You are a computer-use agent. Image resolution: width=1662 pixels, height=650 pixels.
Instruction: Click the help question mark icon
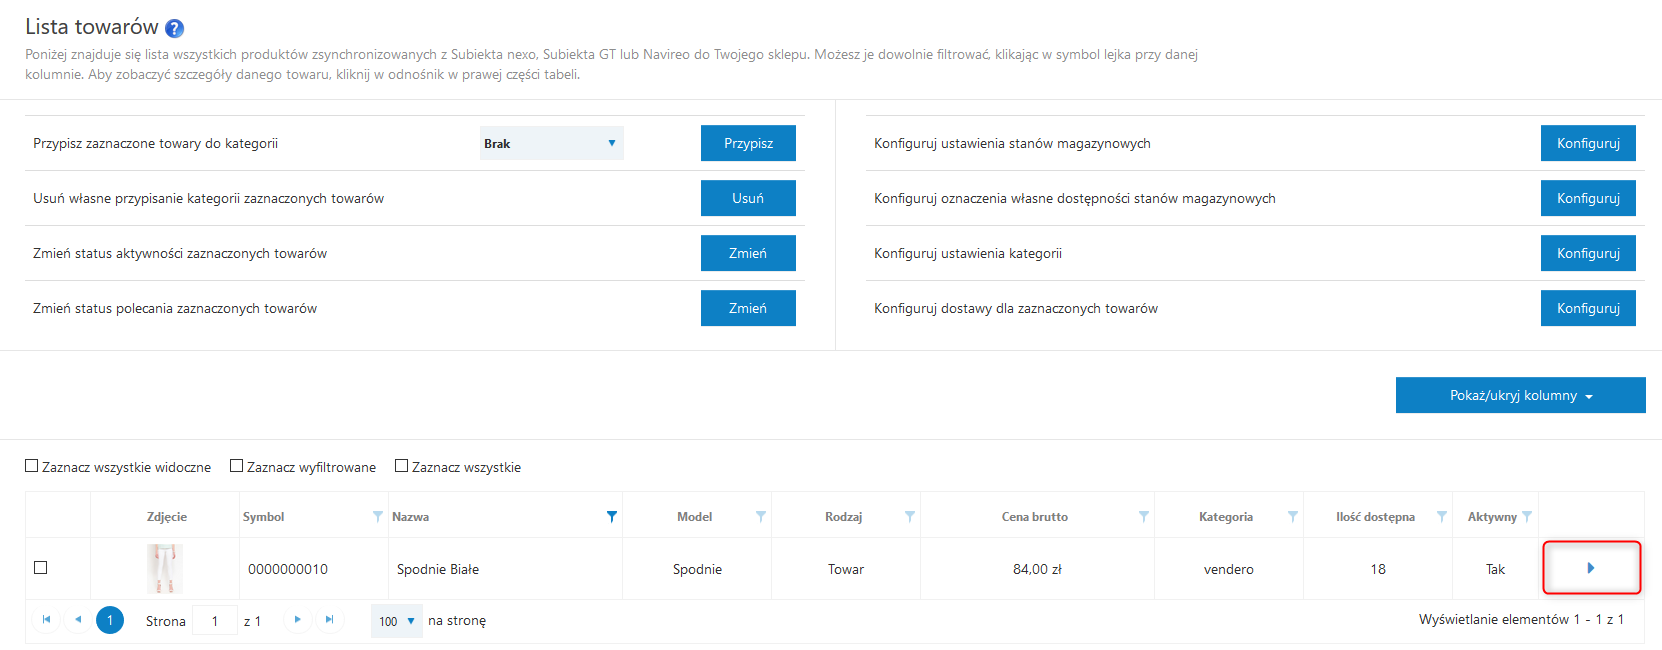click(174, 28)
